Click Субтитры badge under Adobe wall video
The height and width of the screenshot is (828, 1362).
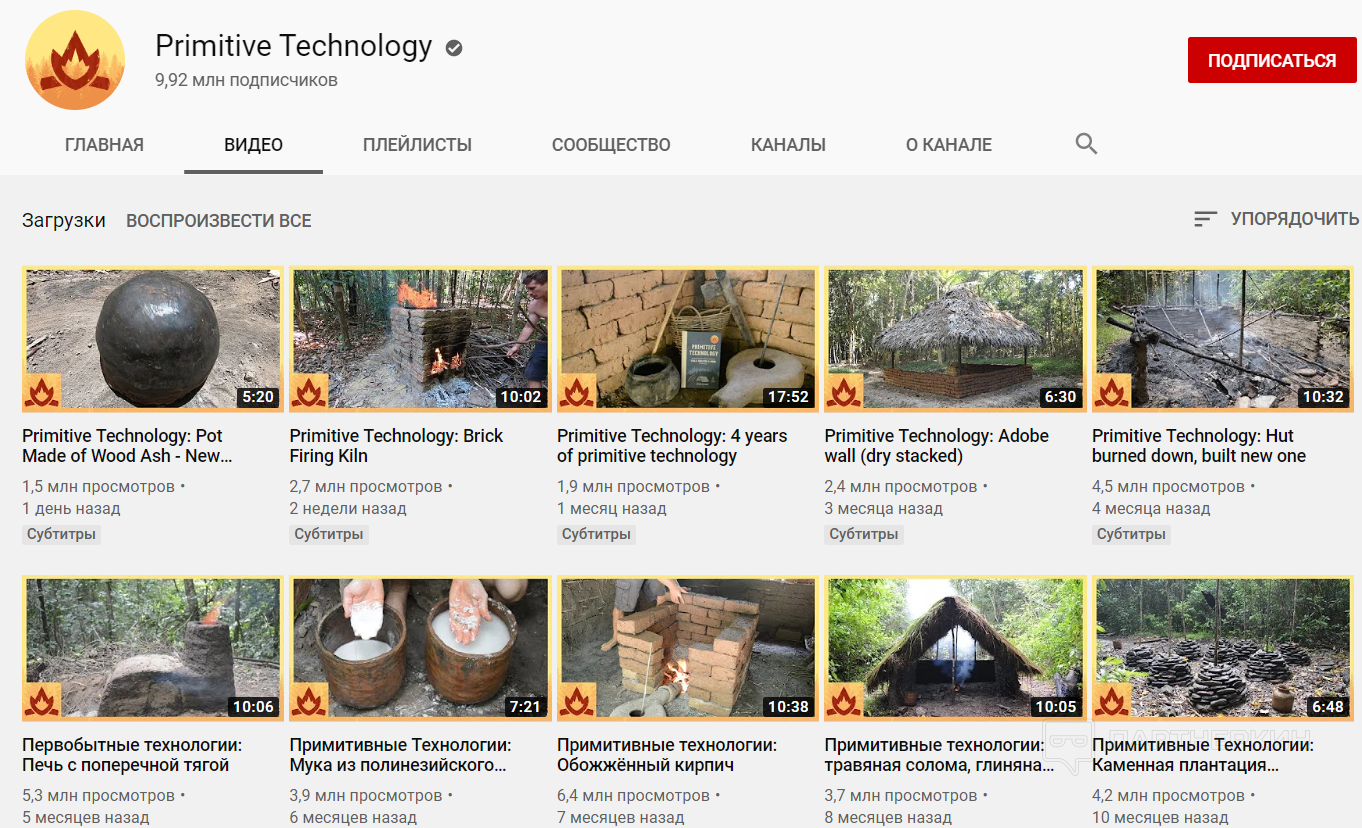tap(864, 534)
